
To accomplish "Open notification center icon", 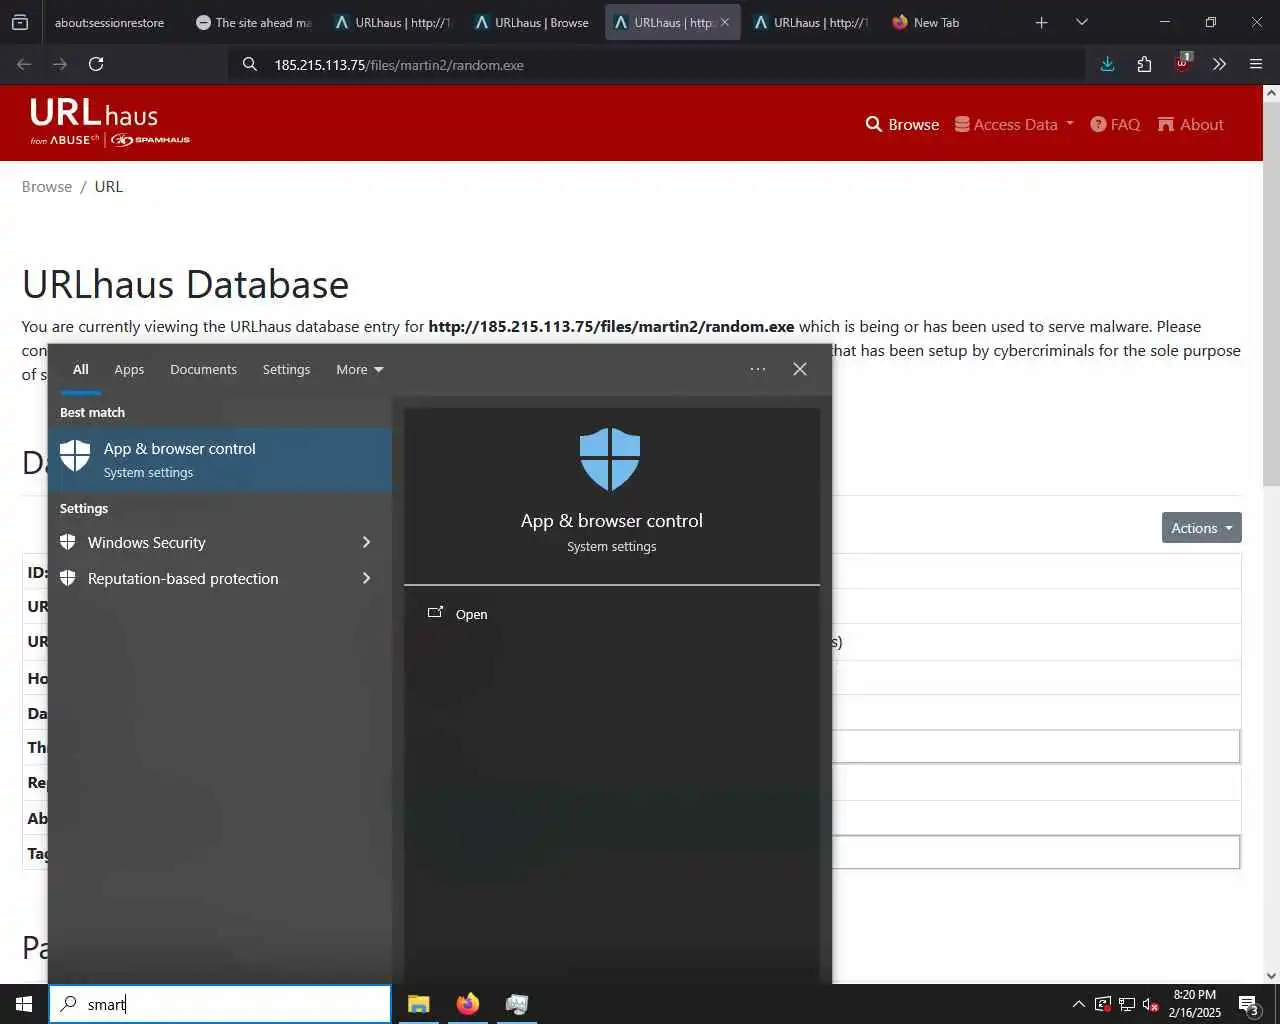I will [1248, 1004].
